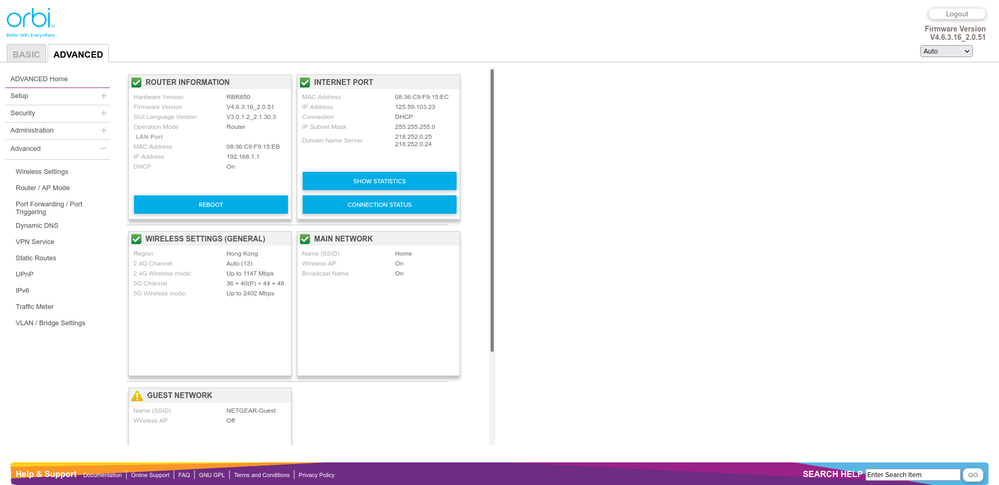Expand the Security menu section
Image resolution: width=999 pixels, height=485 pixels.
103,113
